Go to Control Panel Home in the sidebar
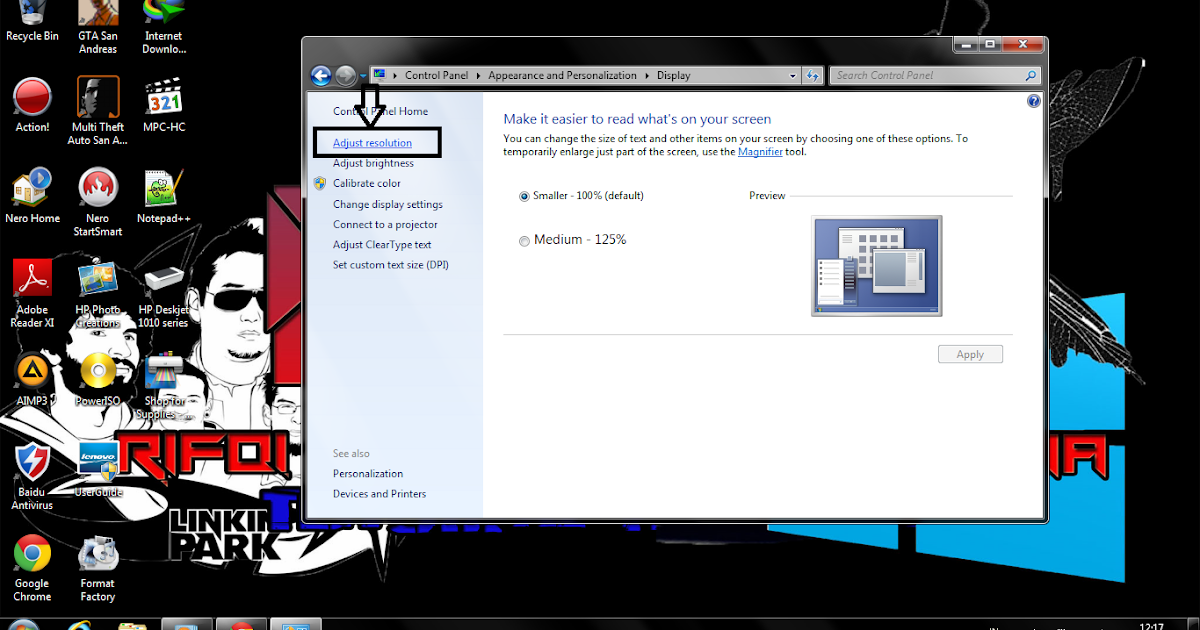The height and width of the screenshot is (630, 1200). pos(380,111)
